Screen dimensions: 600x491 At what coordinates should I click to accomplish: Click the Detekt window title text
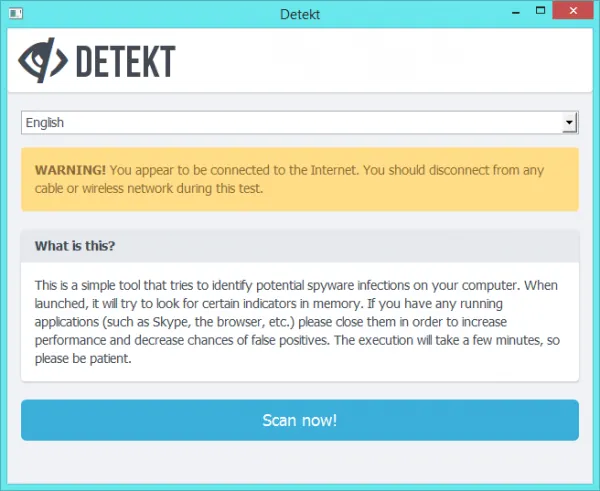coord(300,14)
